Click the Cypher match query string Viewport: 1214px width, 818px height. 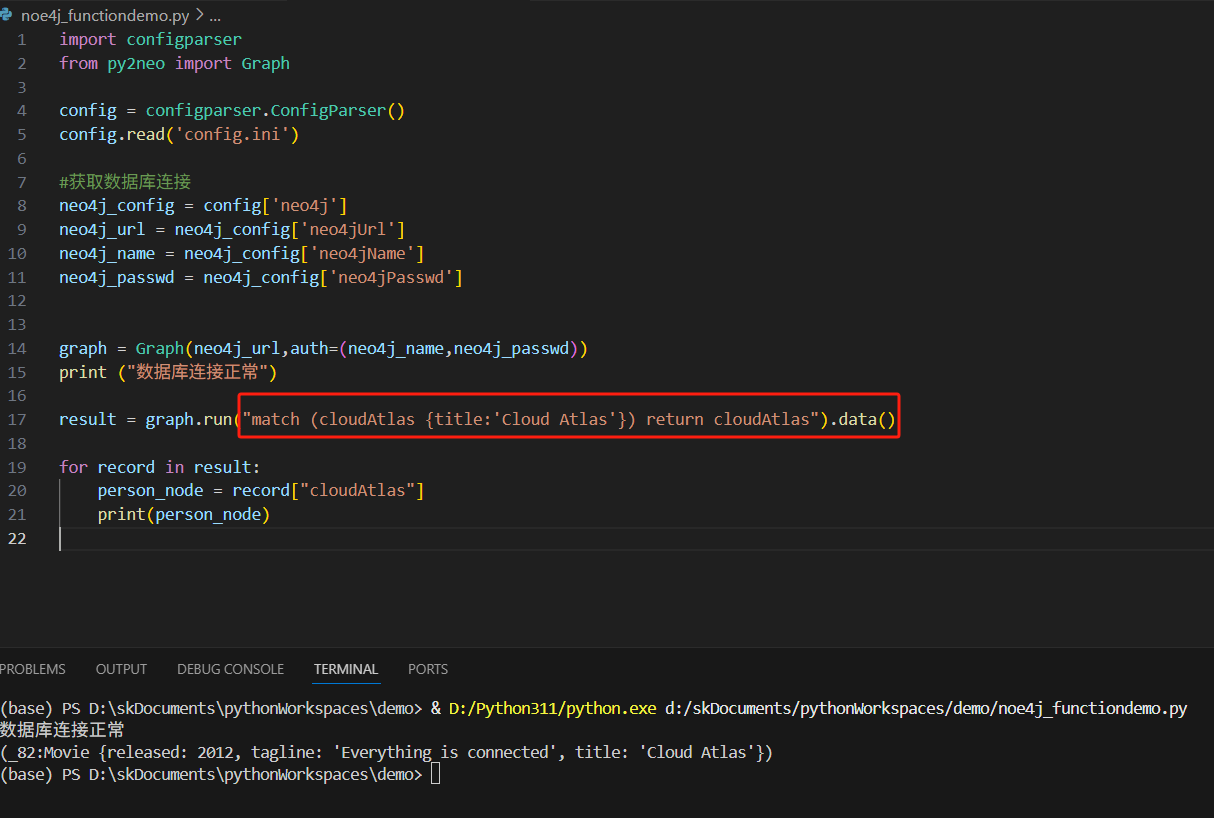click(x=531, y=419)
